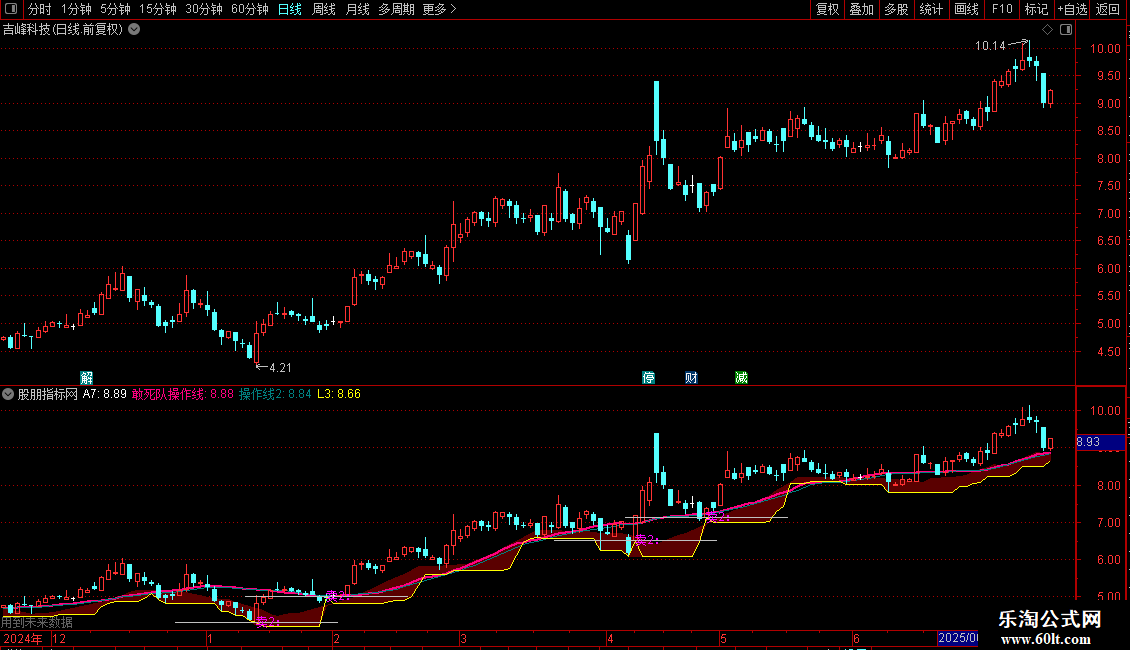
Task: Click the 10.14 high price label
Action: click(990, 46)
